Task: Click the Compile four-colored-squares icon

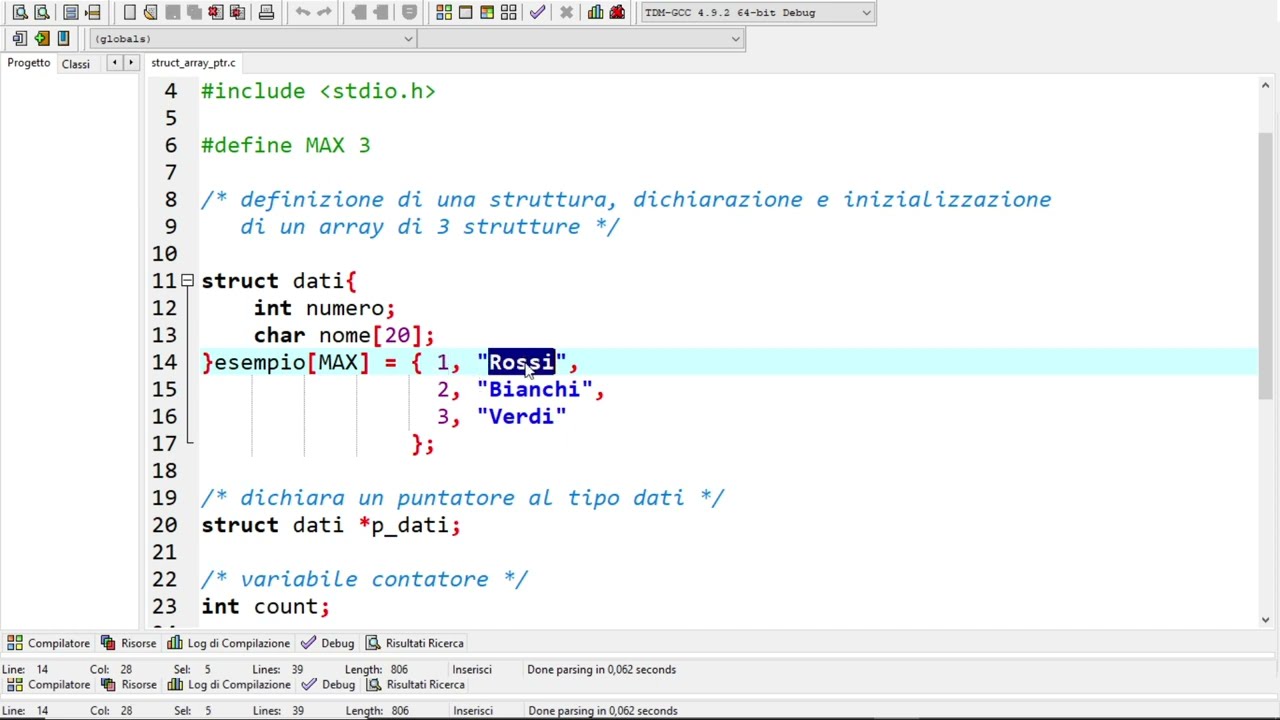Action: click(444, 12)
